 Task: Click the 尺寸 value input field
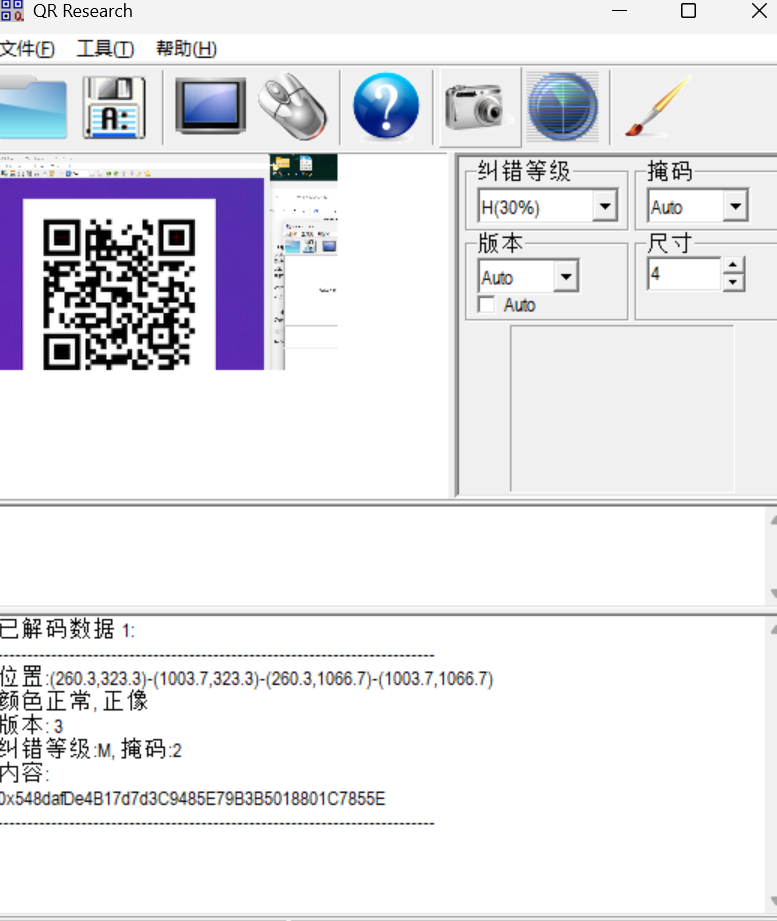pos(684,274)
